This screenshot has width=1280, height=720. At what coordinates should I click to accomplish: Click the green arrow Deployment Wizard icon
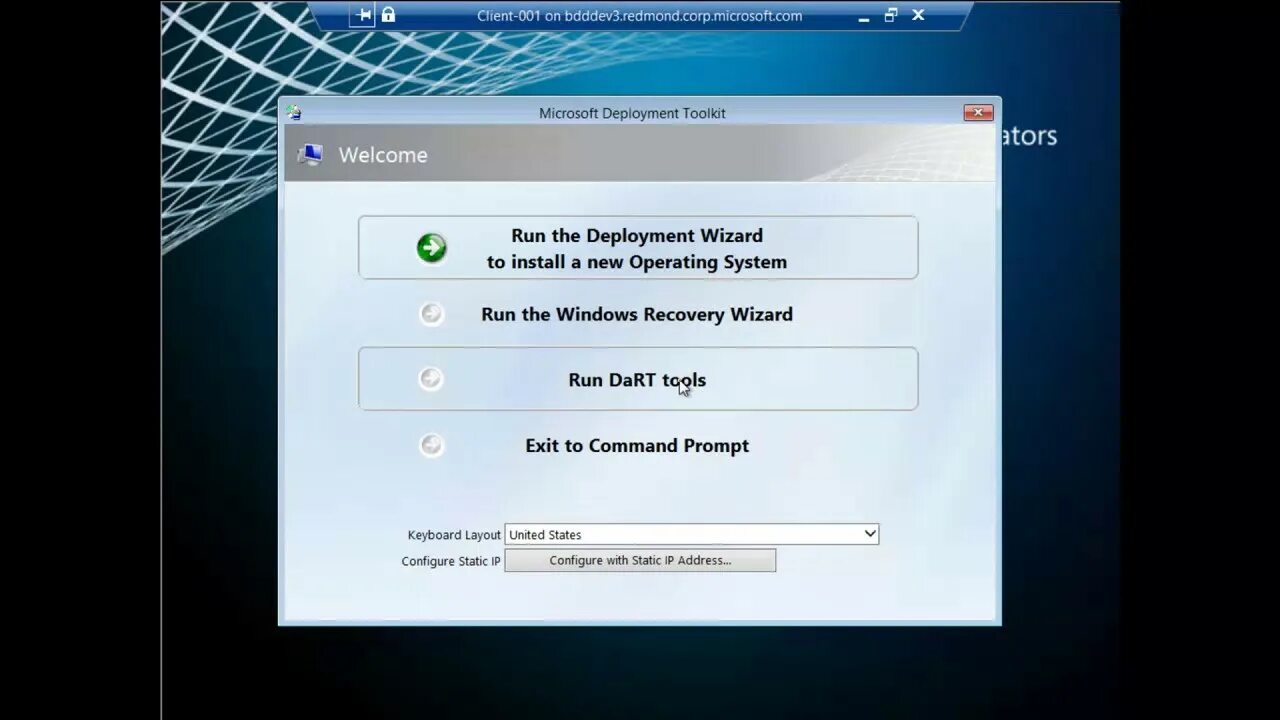point(432,248)
